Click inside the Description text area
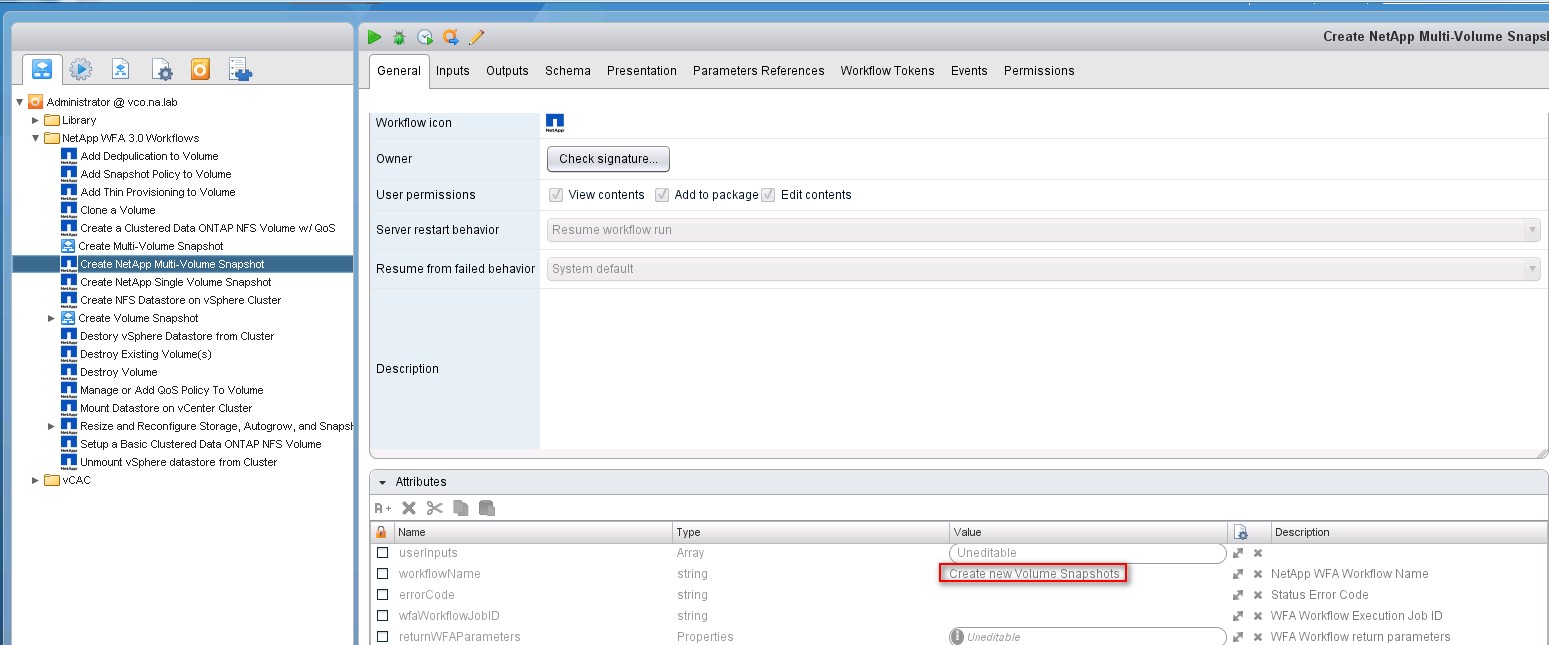The image size is (1549, 645). (1044, 369)
